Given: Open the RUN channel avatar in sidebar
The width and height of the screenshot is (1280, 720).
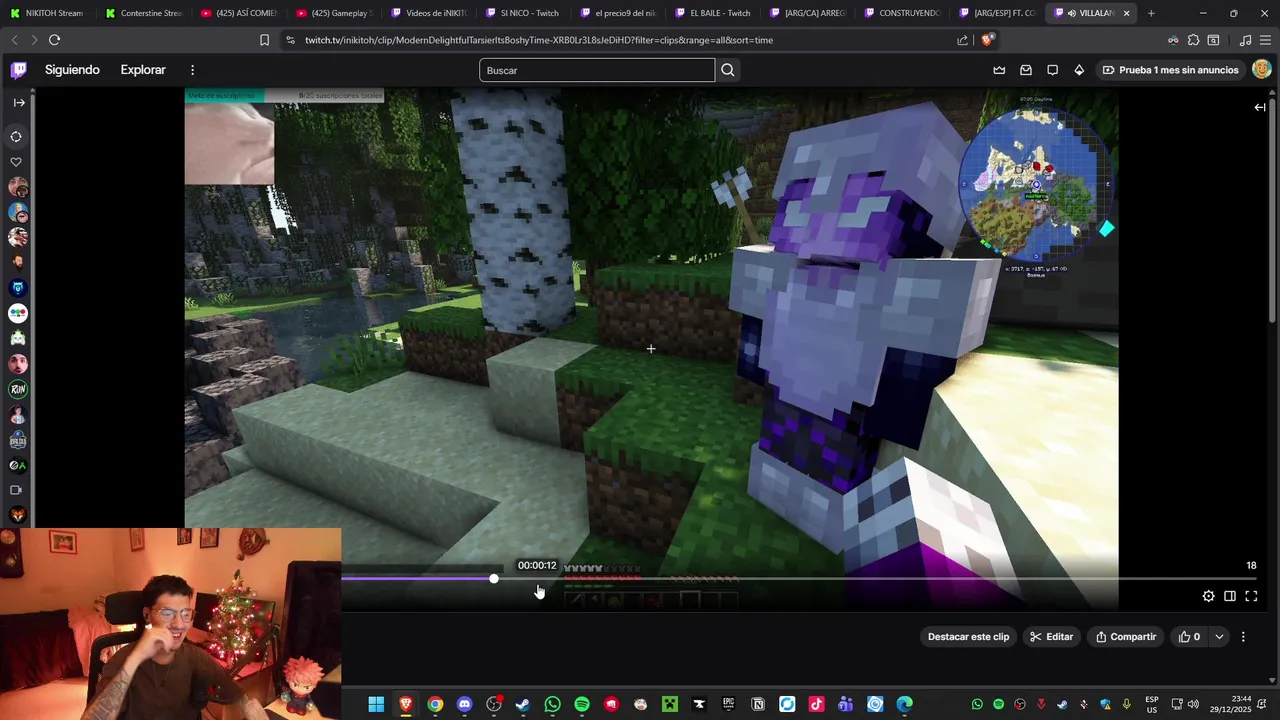Looking at the screenshot, I should (x=18, y=389).
